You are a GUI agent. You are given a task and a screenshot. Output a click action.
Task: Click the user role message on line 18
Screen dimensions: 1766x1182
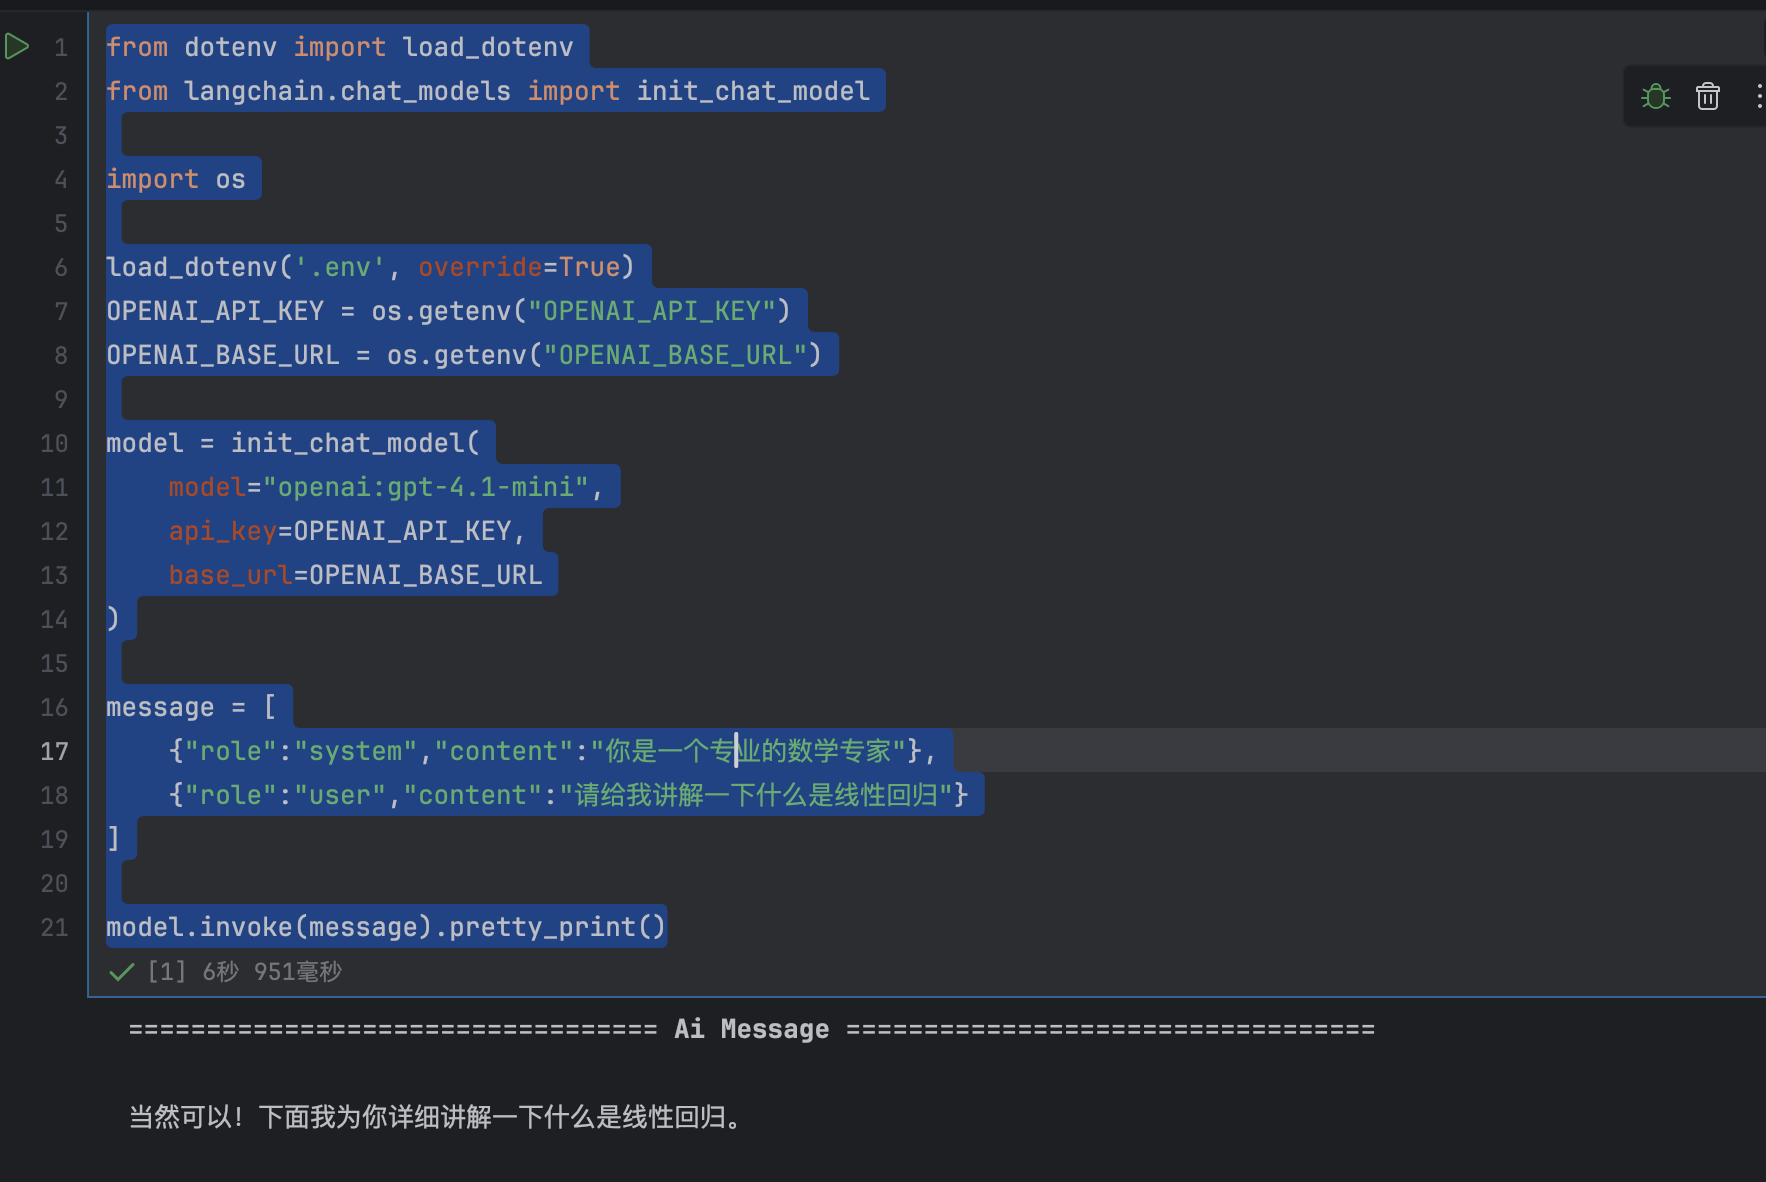(568, 795)
